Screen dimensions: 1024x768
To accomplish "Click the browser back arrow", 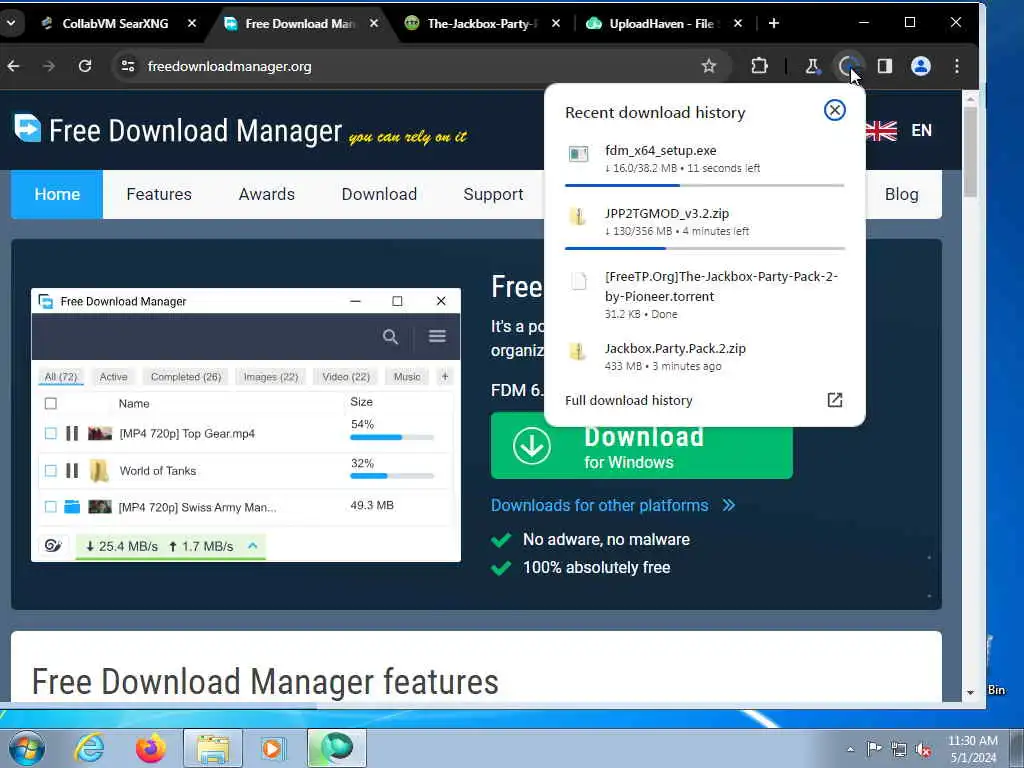I will coord(13,66).
